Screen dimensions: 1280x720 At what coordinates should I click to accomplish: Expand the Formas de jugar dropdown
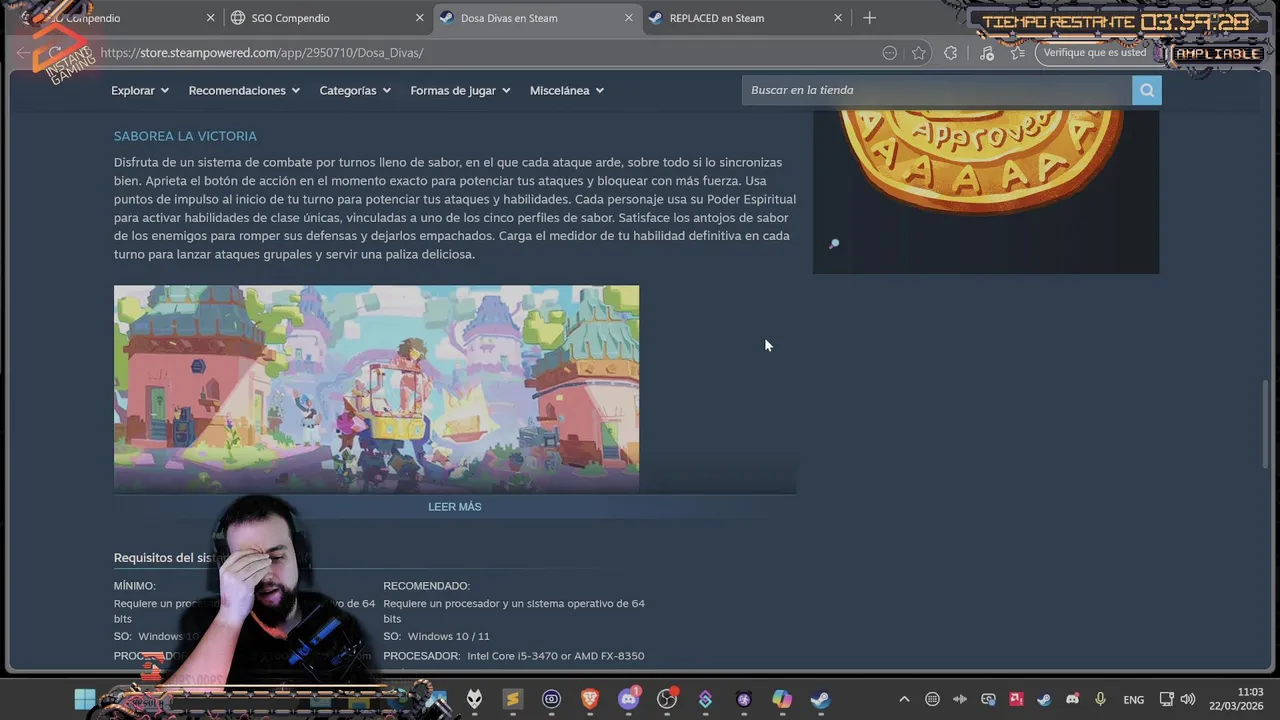click(460, 90)
